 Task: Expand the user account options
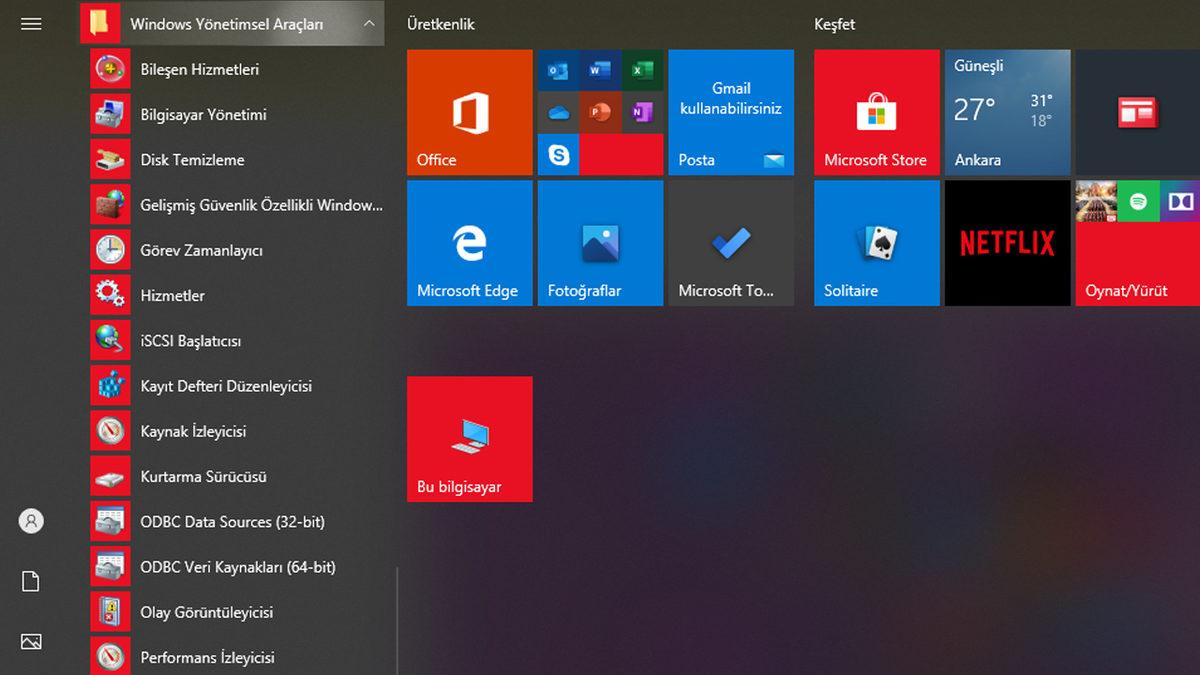pos(31,521)
